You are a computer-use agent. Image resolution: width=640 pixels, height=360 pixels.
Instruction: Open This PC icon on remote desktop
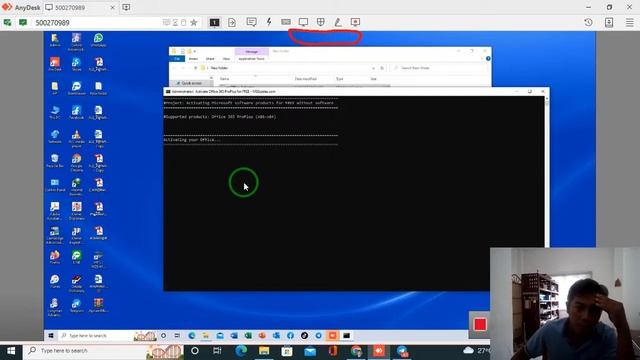(55, 112)
